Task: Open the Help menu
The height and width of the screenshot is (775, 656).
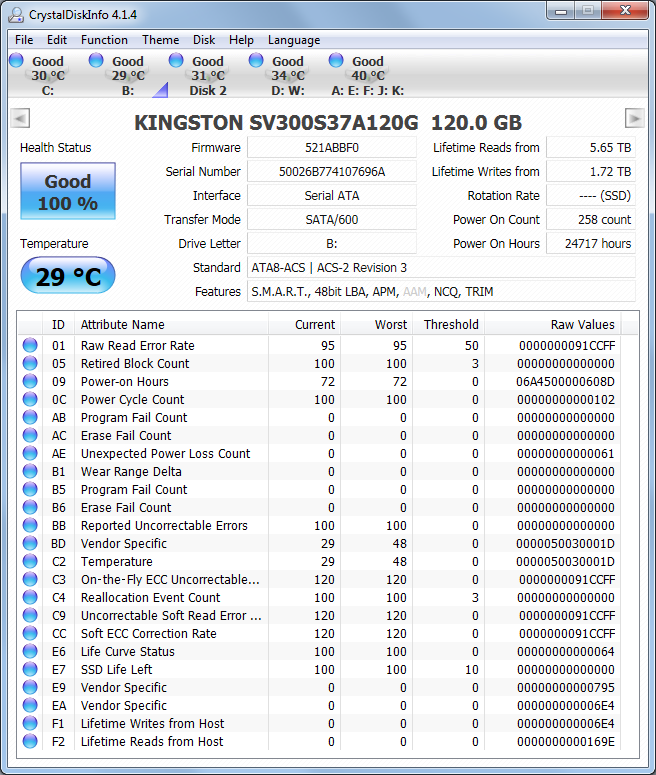Action: coord(241,40)
